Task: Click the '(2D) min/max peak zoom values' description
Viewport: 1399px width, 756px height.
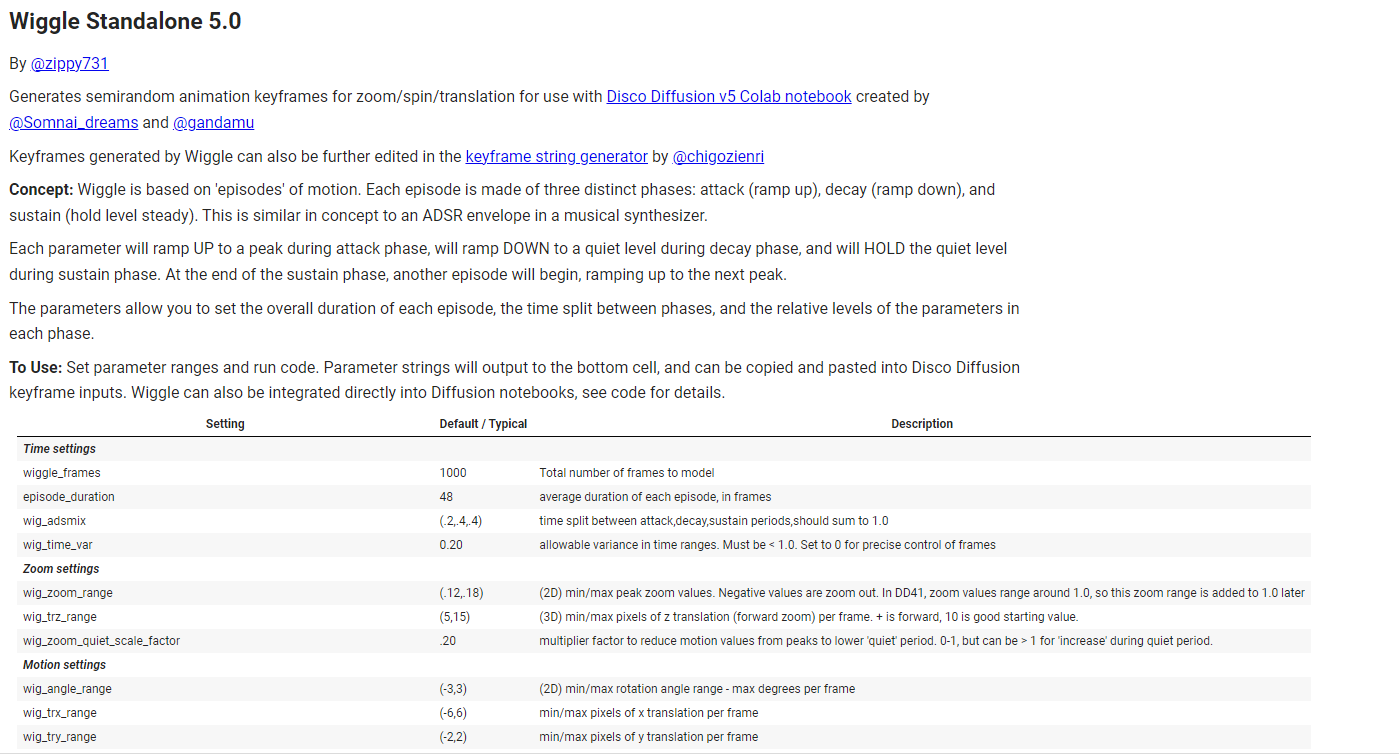Action: coord(922,593)
